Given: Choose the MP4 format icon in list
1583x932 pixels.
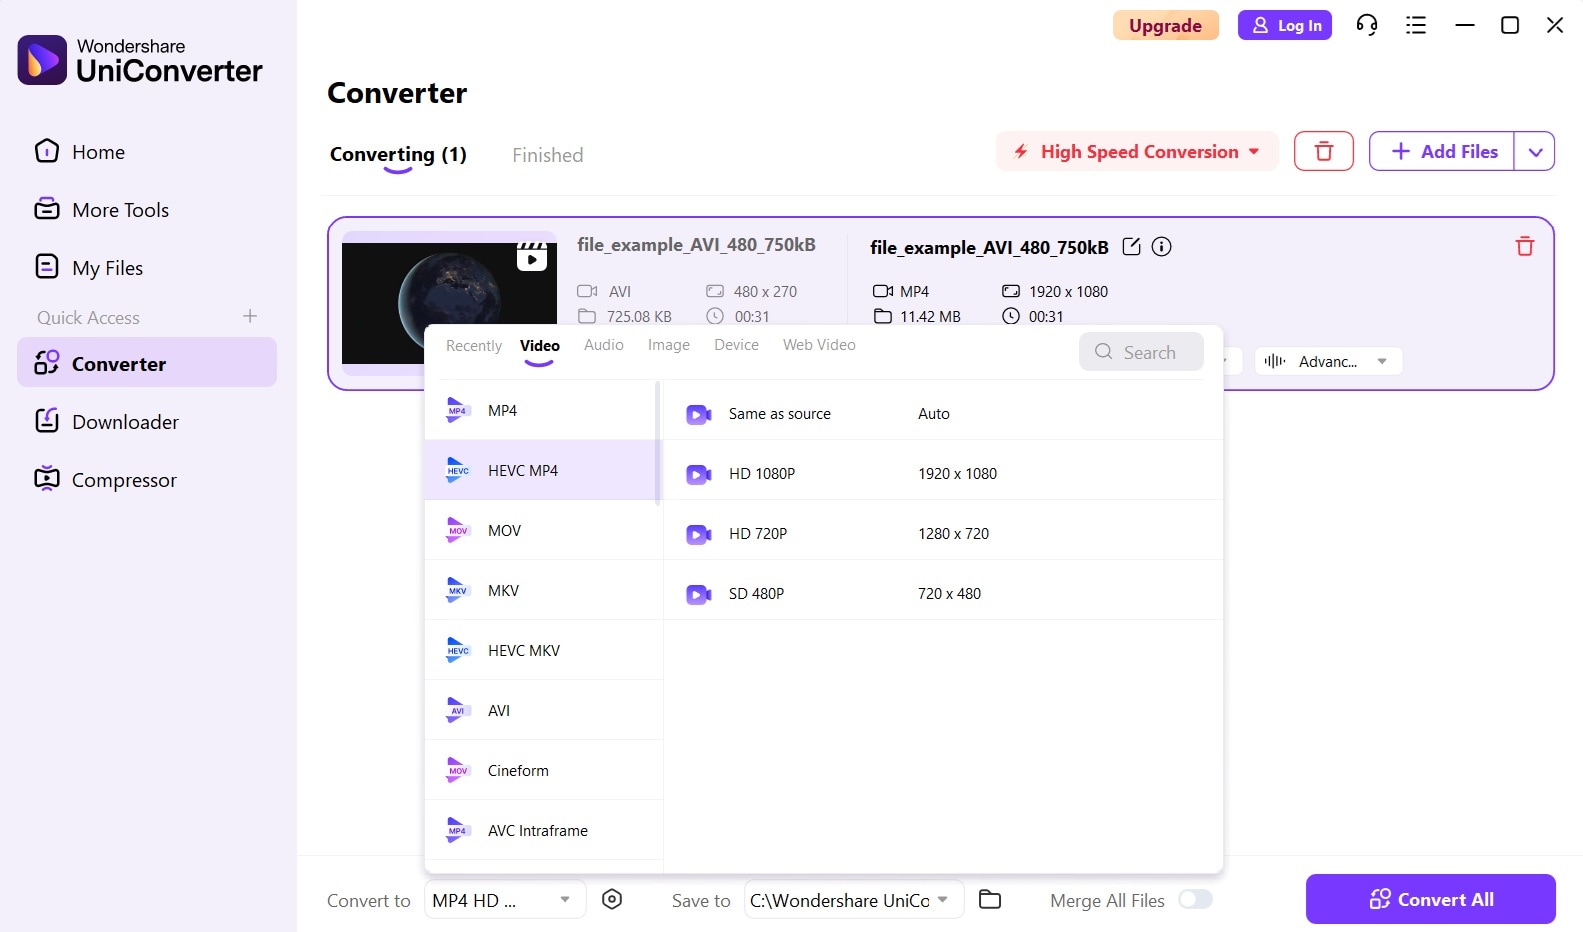Looking at the screenshot, I should tap(457, 411).
